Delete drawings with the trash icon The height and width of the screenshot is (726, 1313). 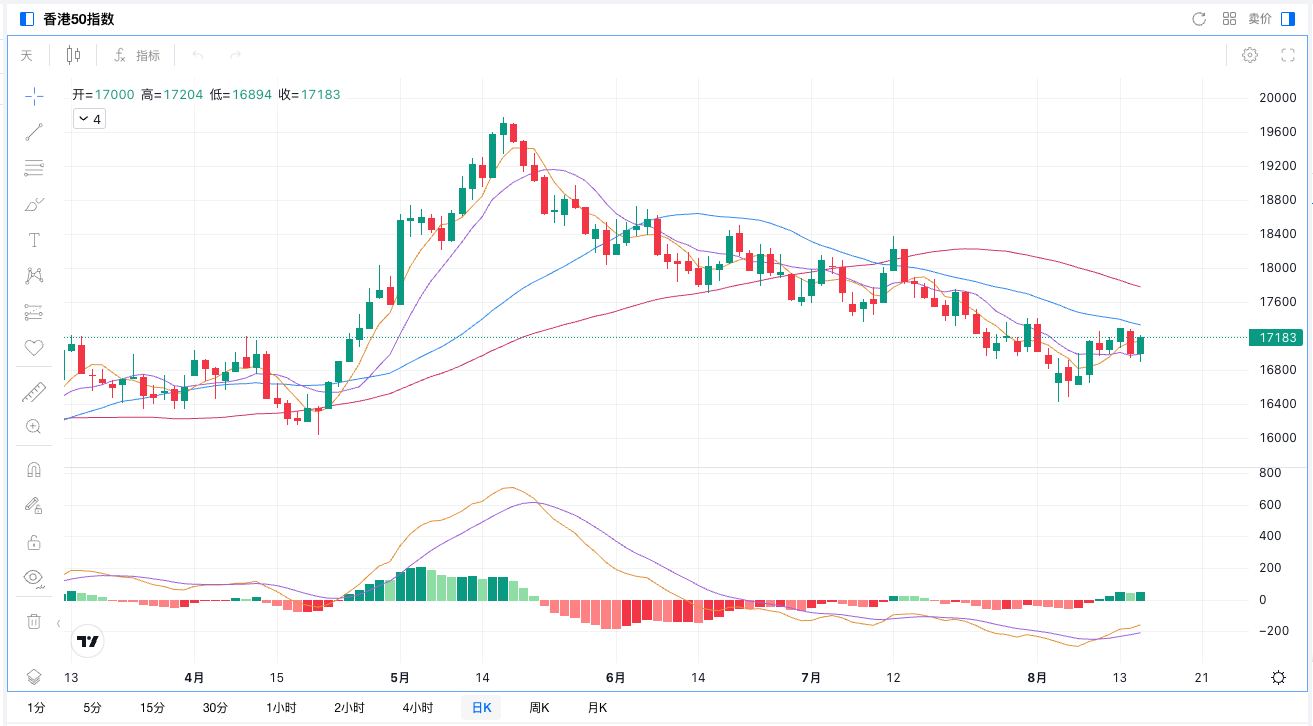34,621
